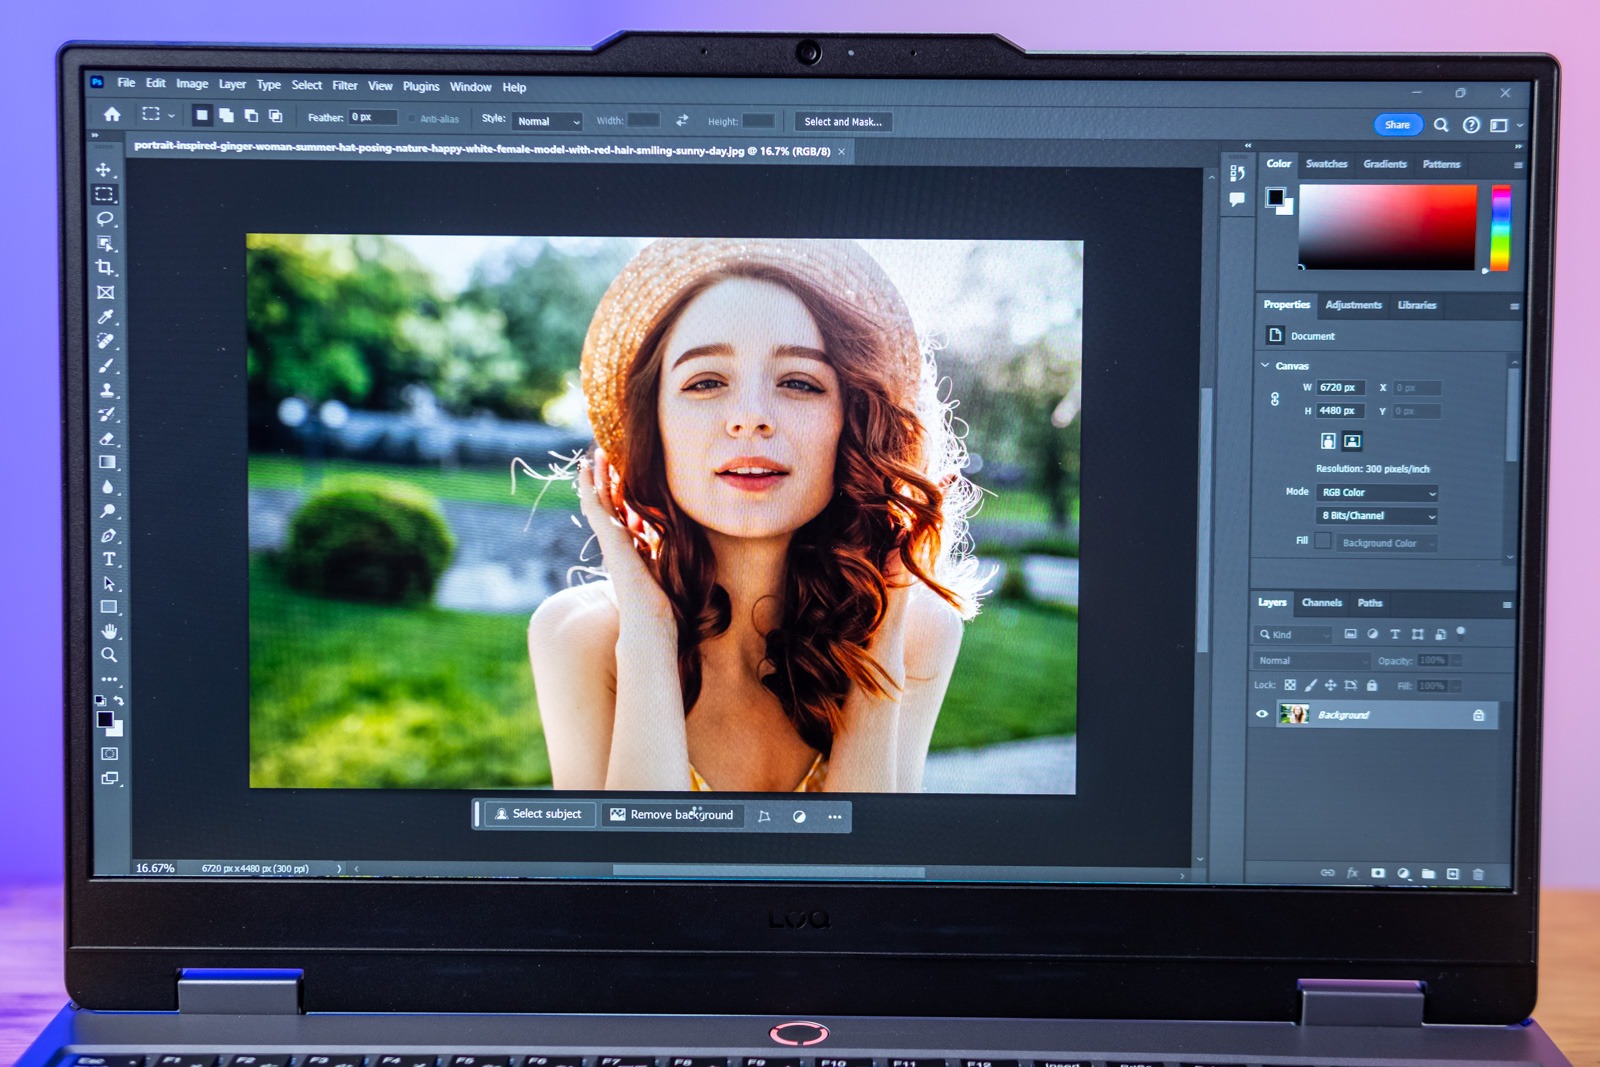The width and height of the screenshot is (1600, 1067).
Task: Select the Lasso tool
Action: [104, 218]
